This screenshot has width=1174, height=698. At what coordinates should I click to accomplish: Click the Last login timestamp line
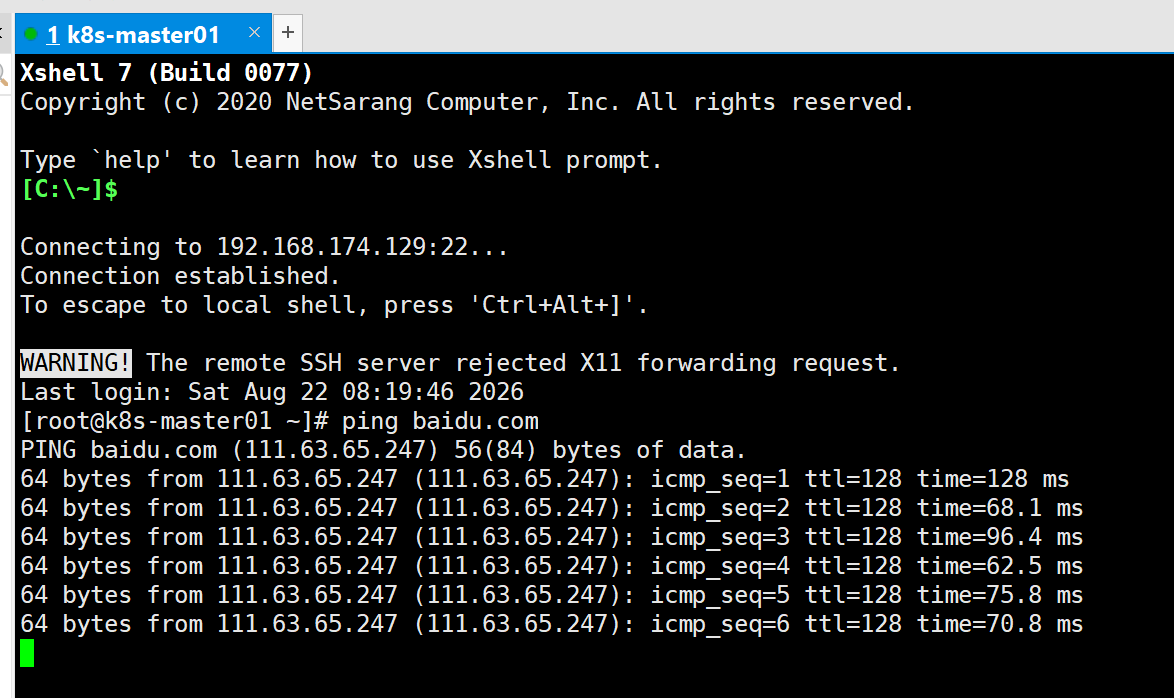[272, 392]
